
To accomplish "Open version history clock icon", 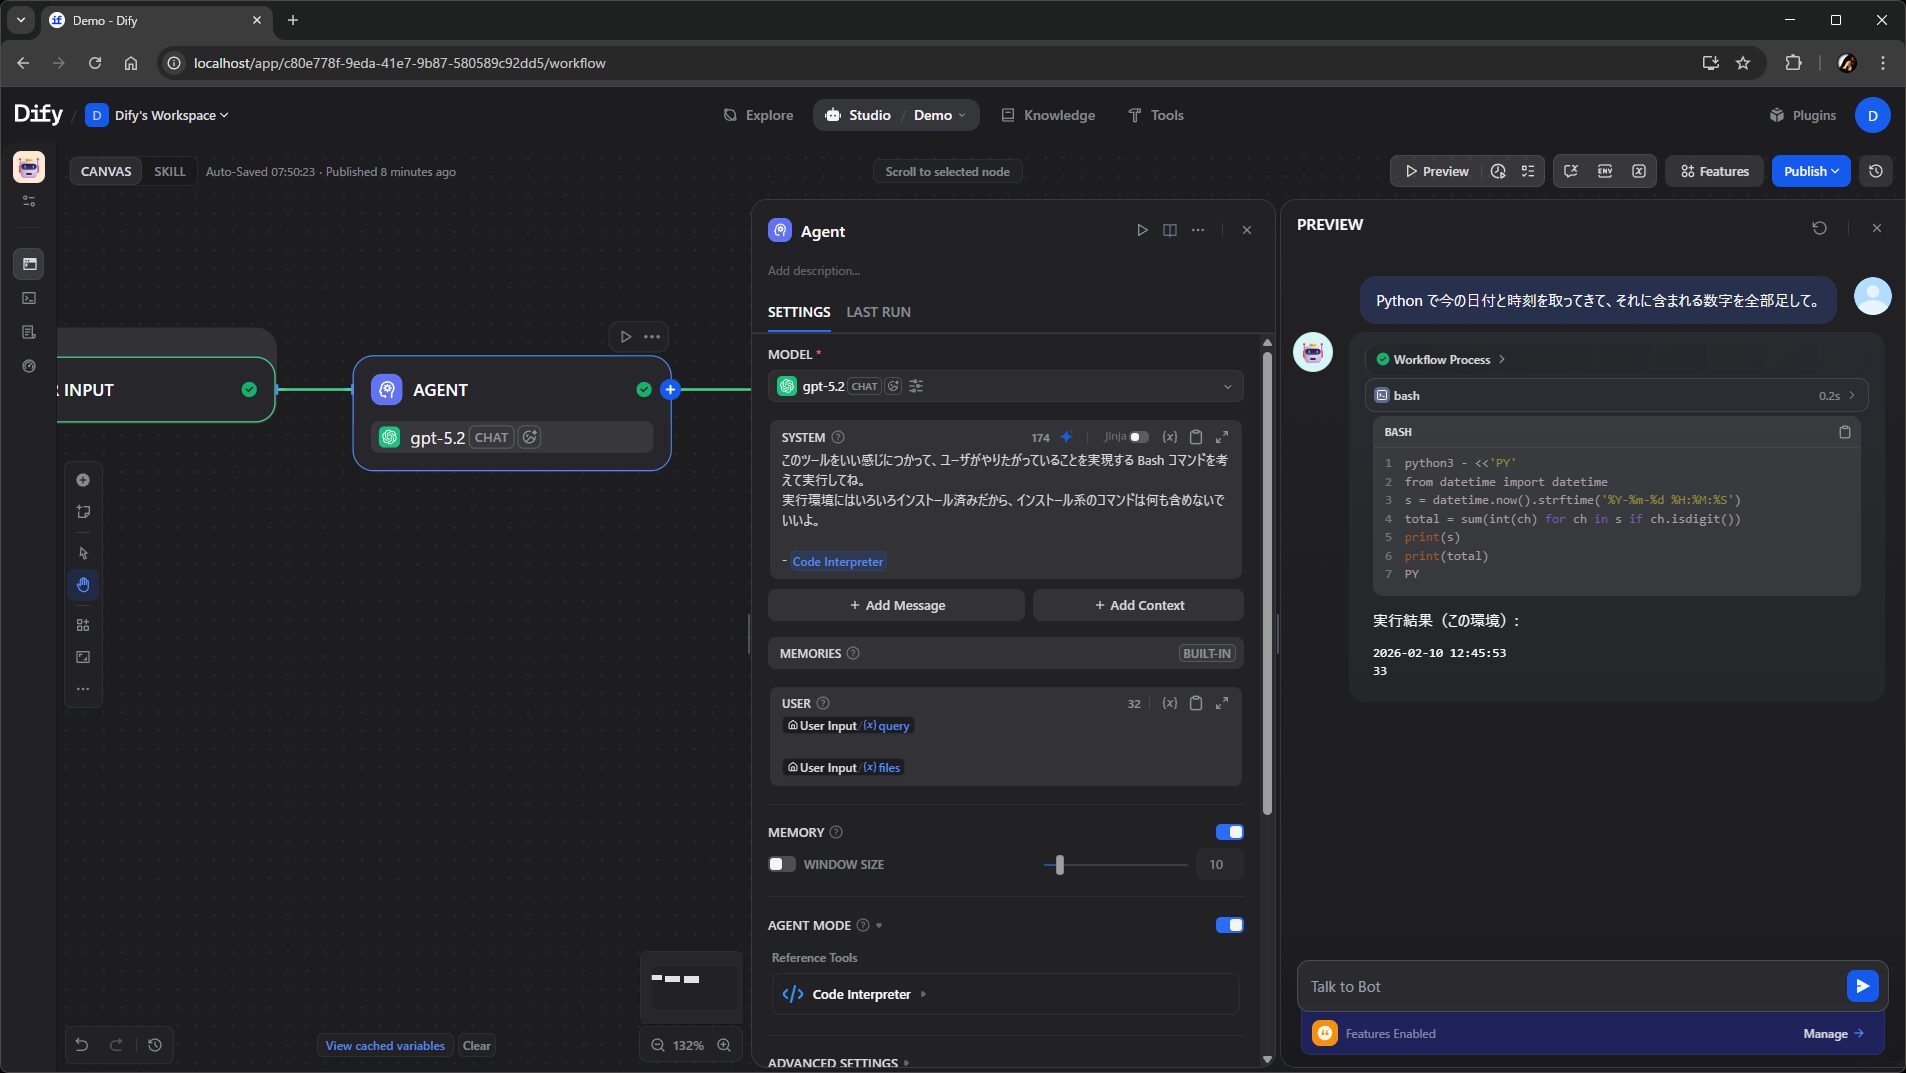I will tap(1875, 171).
